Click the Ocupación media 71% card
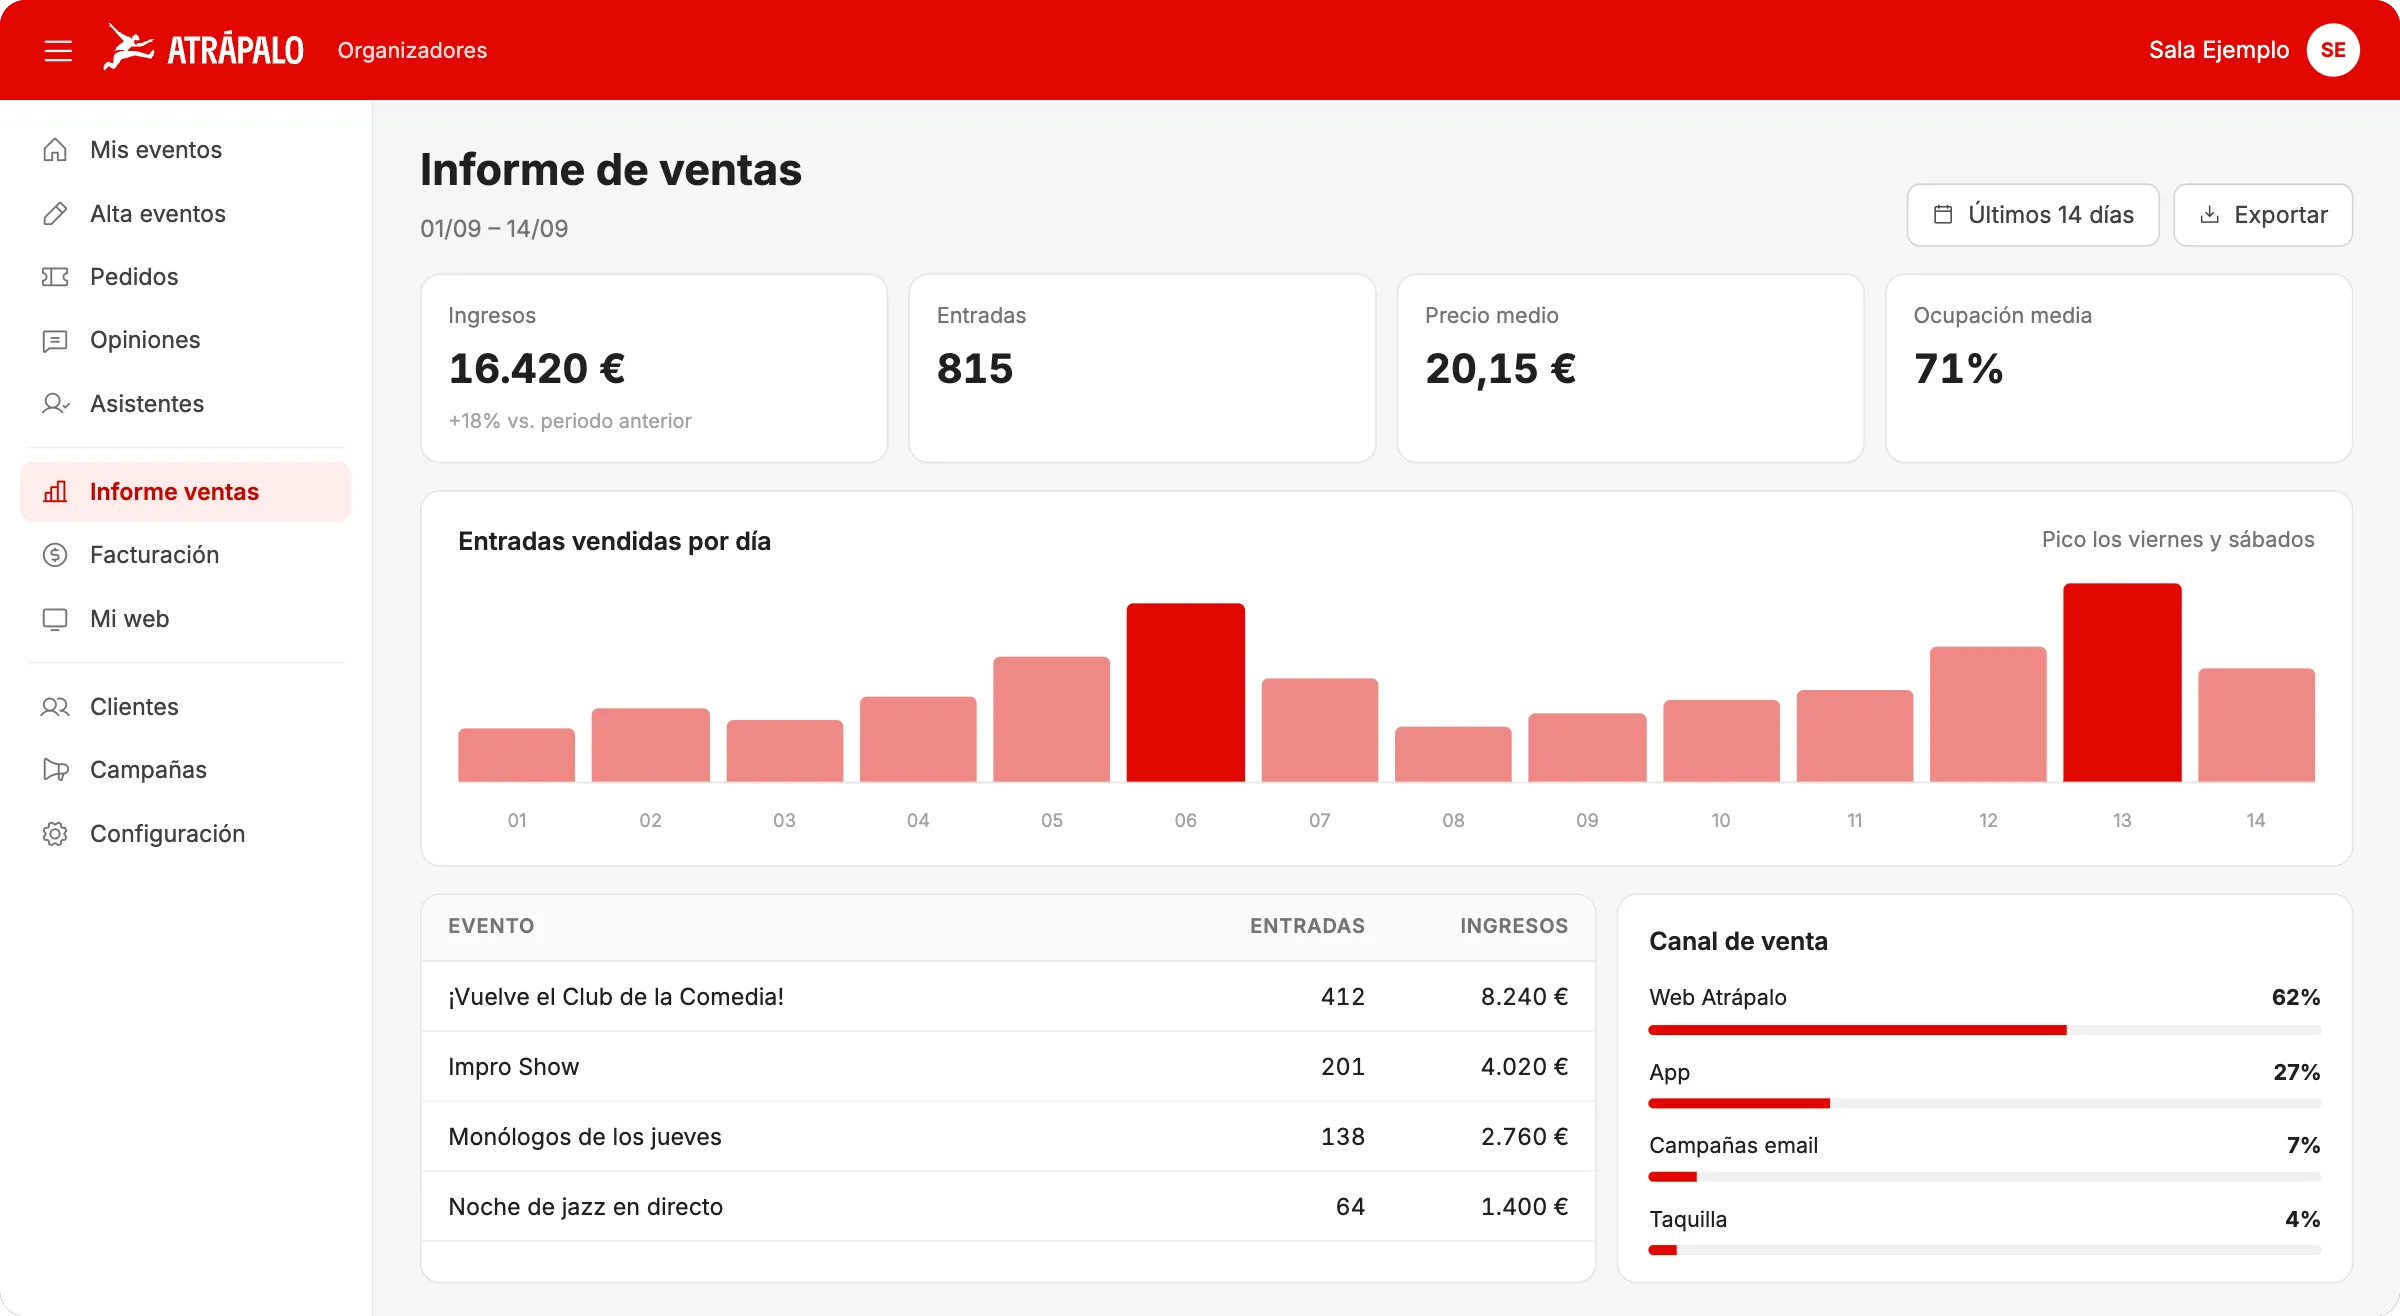Screen dimensions: 2400x1316 [2119, 368]
